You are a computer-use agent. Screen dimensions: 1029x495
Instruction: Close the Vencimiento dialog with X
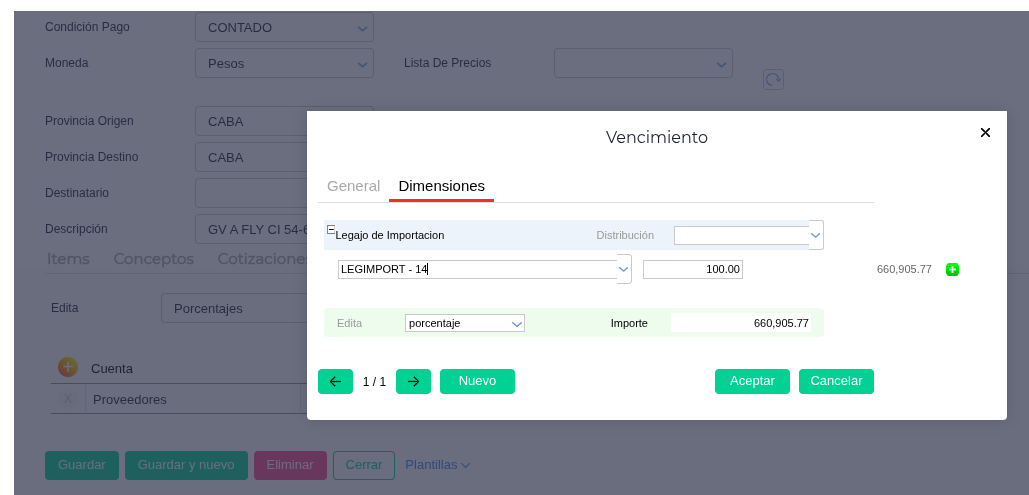pos(985,132)
